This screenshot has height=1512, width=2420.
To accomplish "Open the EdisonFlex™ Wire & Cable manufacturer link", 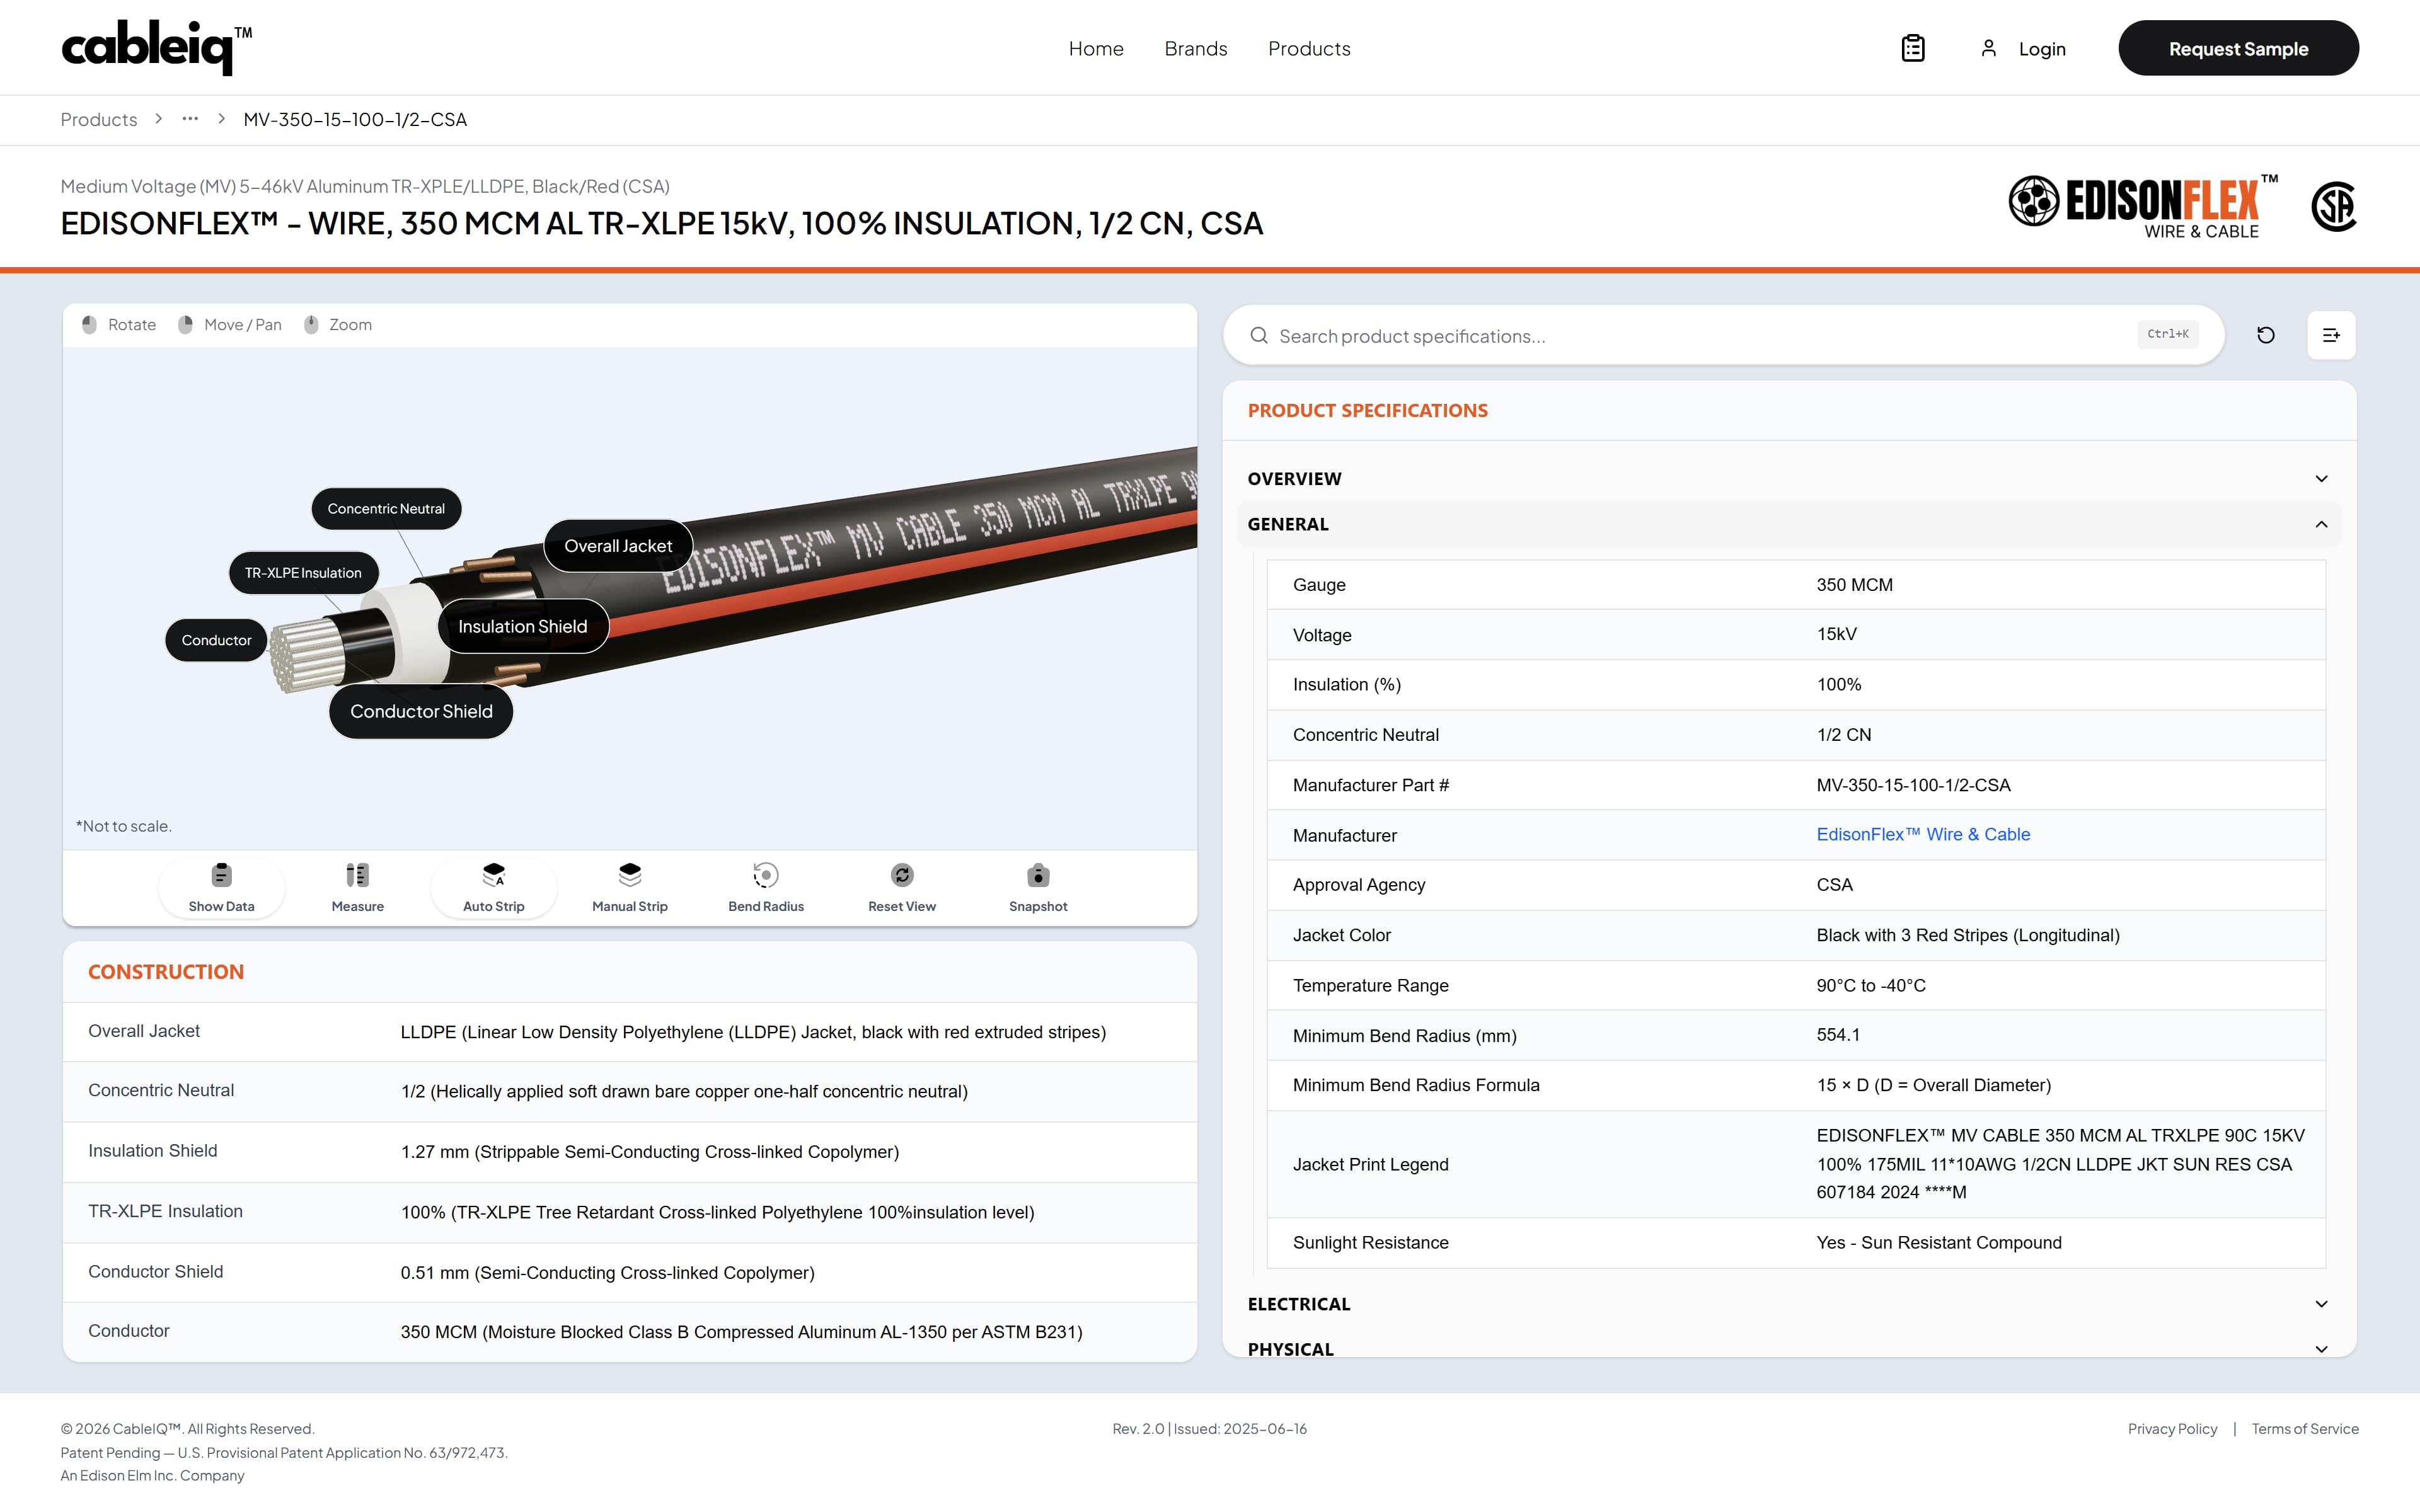I will point(1922,834).
